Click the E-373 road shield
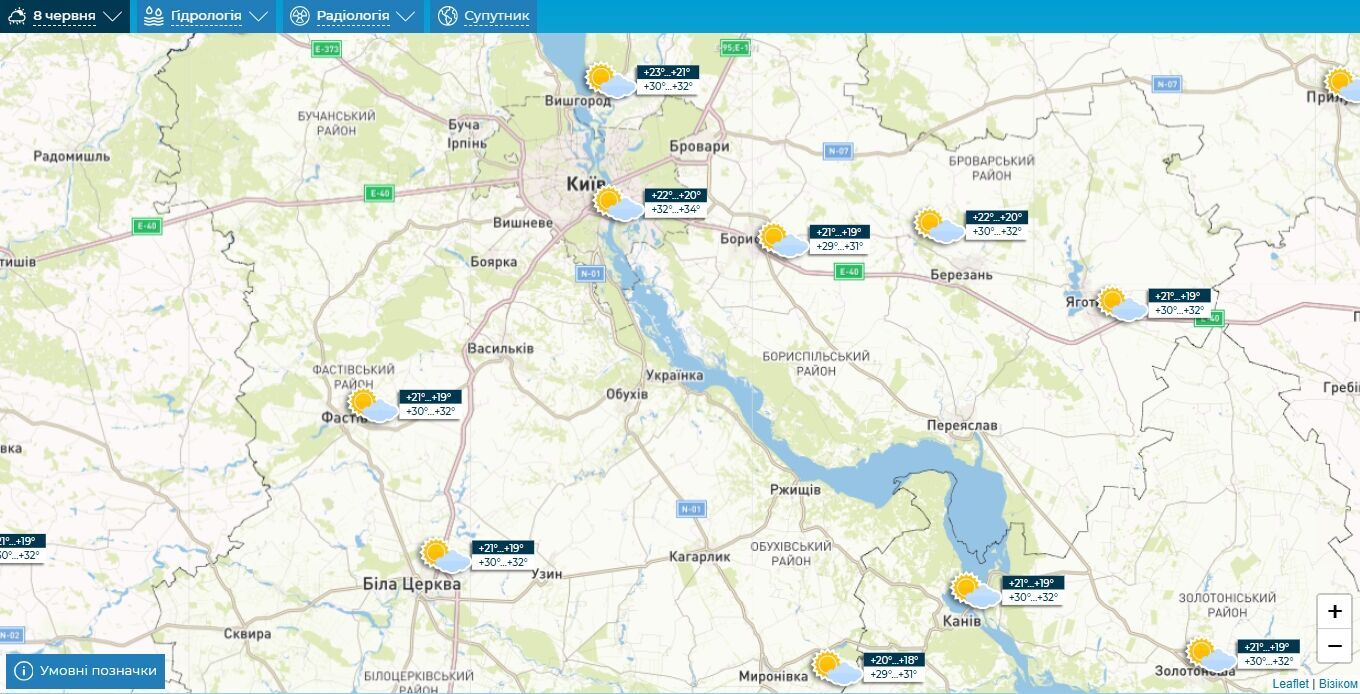The height and width of the screenshot is (694, 1360). tap(326, 49)
